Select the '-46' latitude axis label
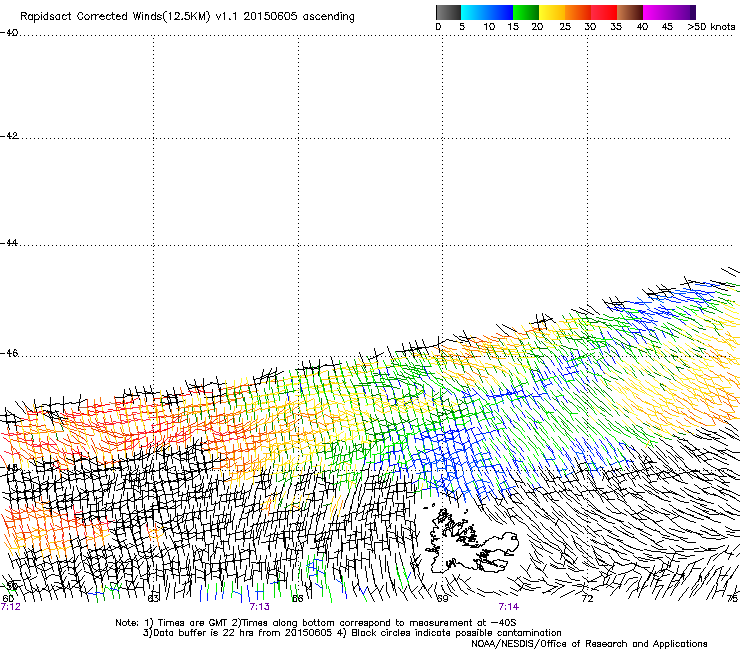 [9, 353]
